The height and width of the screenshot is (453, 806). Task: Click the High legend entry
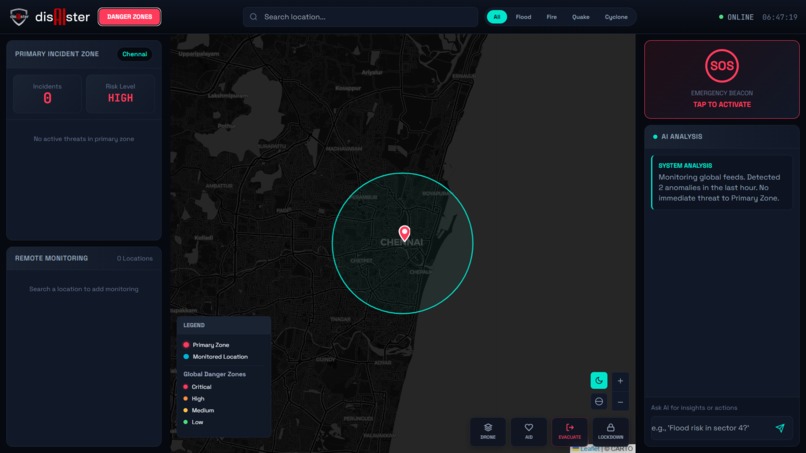point(194,398)
